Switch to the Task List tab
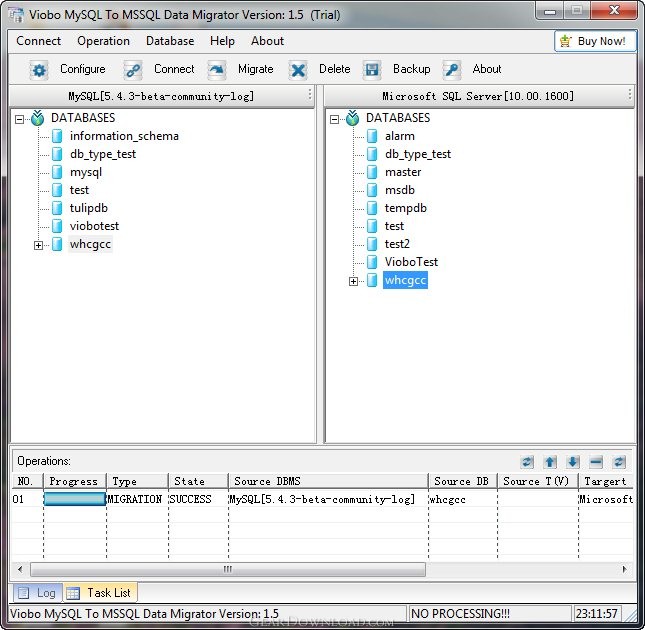Viewport: 645px width, 630px height. [x=100, y=593]
